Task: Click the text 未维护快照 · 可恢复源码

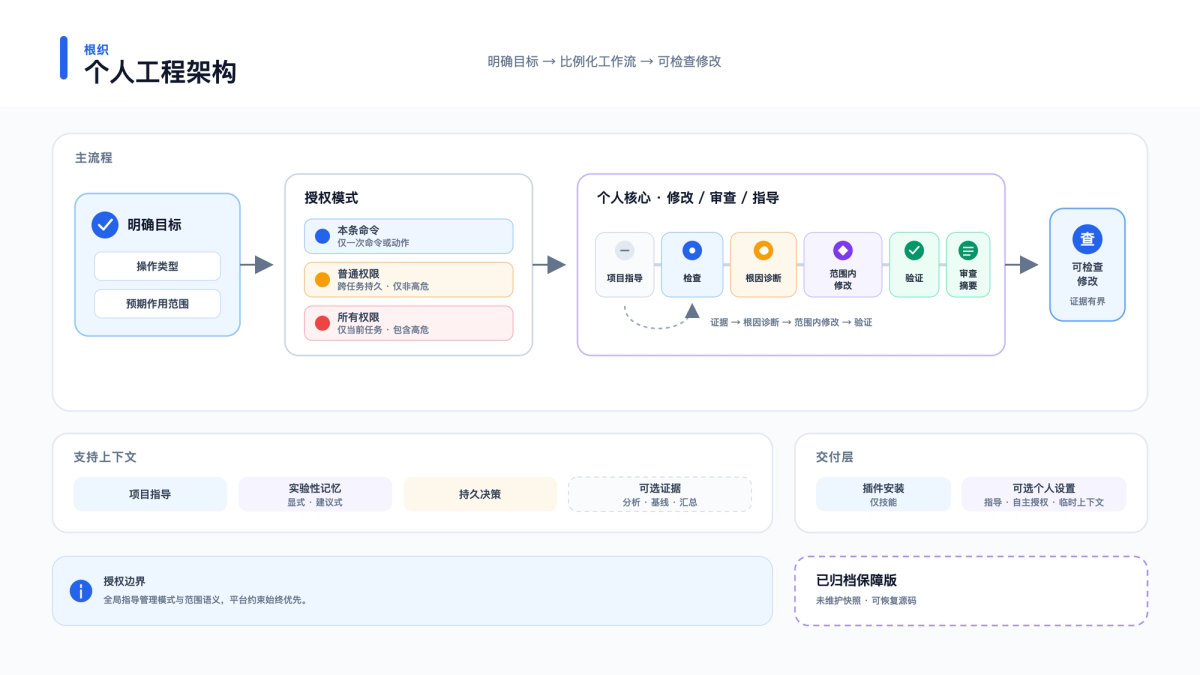Action: tap(866, 601)
